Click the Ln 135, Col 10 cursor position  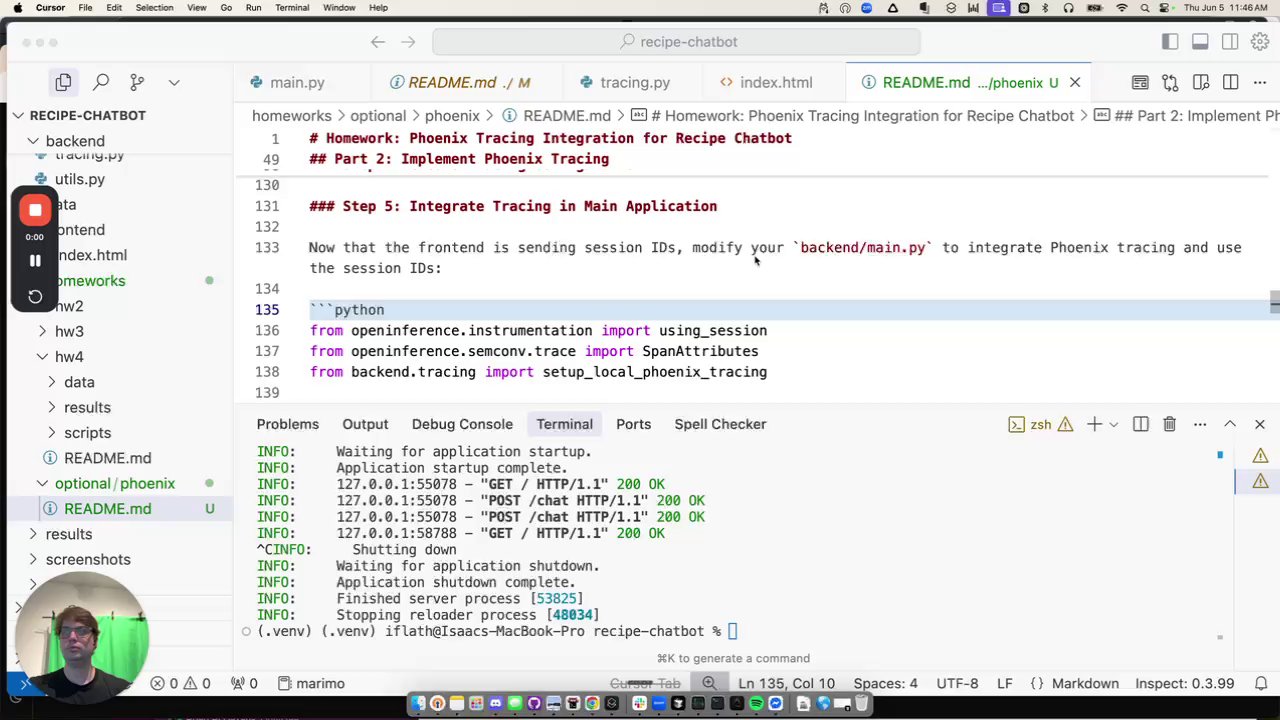(786, 684)
